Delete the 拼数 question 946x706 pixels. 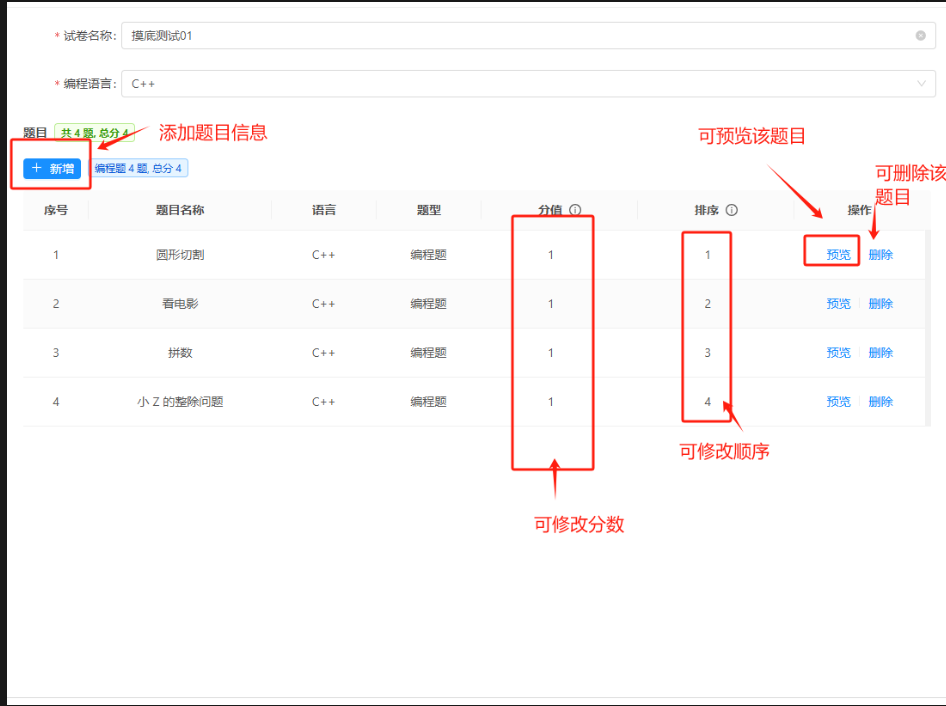pyautogui.click(x=880, y=353)
